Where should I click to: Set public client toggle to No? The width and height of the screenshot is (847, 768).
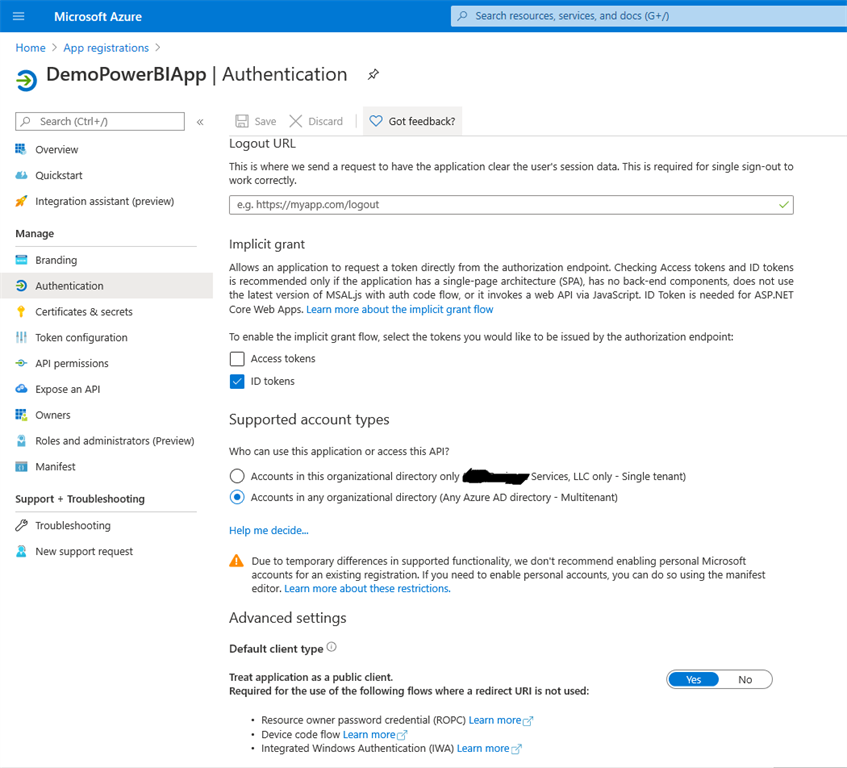click(x=745, y=679)
